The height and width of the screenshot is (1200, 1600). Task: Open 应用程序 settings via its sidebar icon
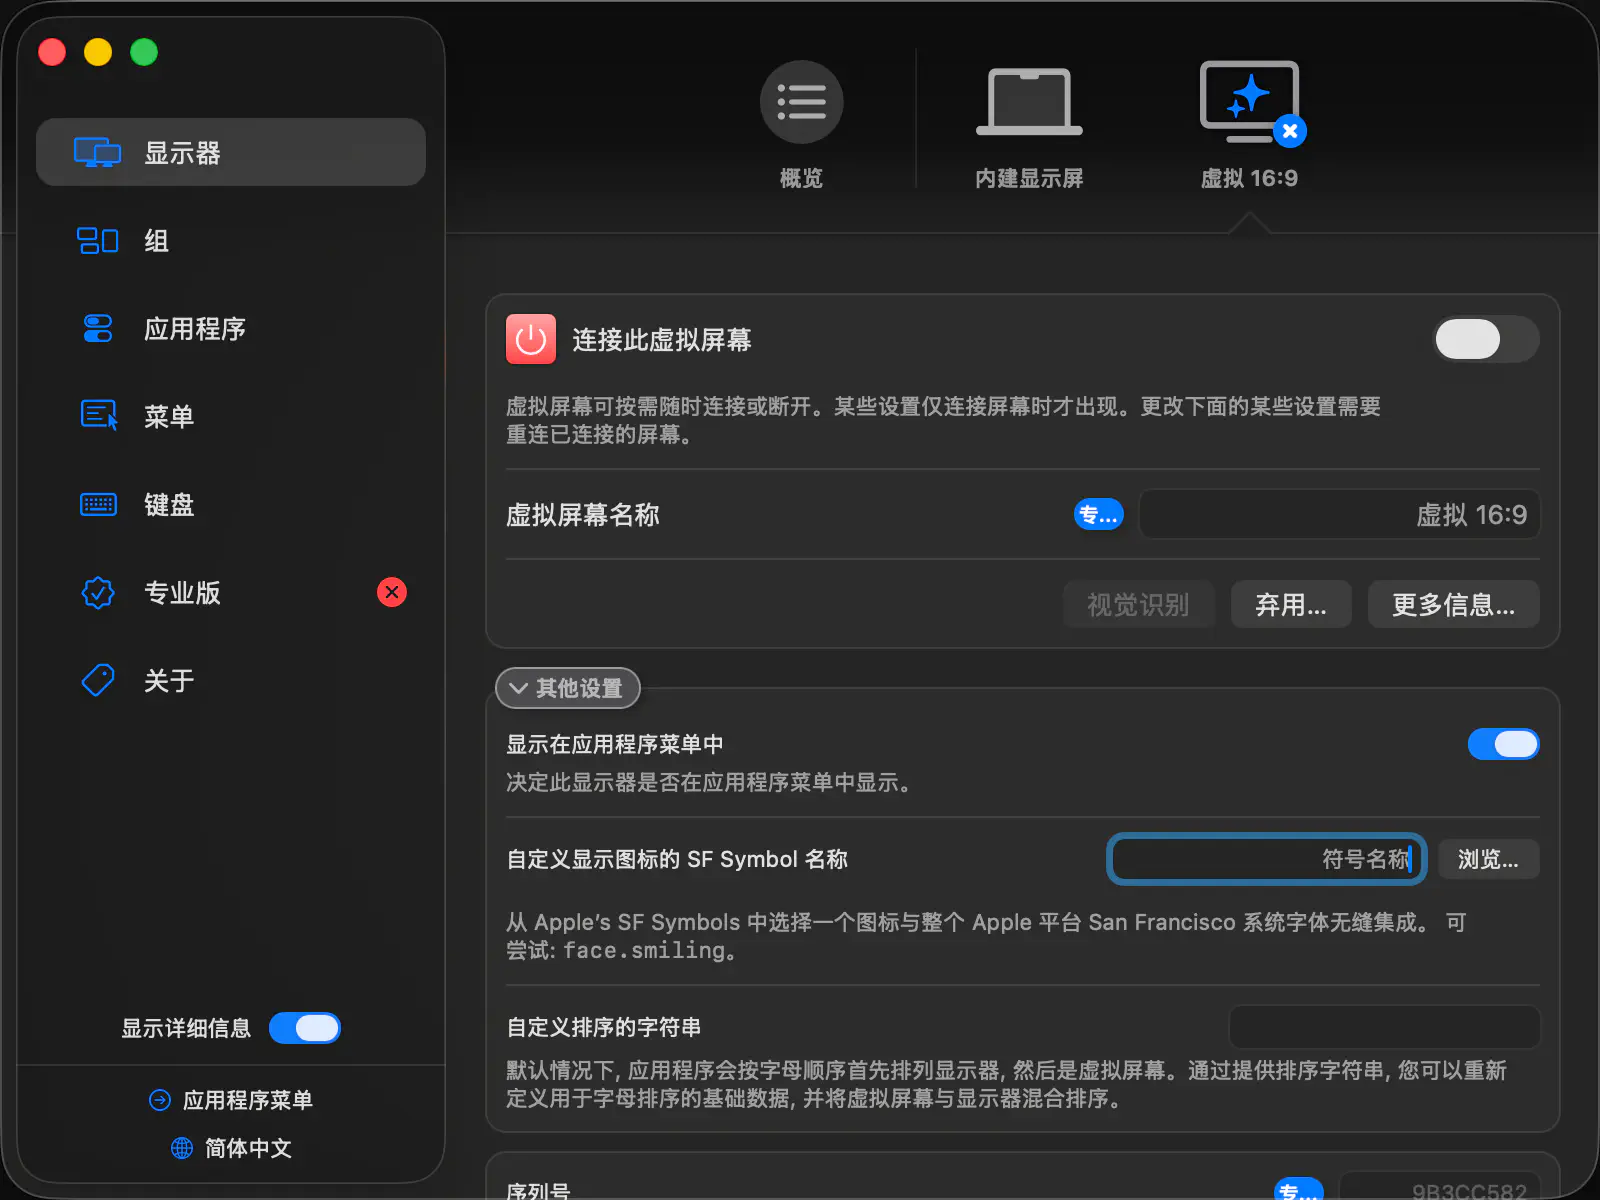[97, 329]
